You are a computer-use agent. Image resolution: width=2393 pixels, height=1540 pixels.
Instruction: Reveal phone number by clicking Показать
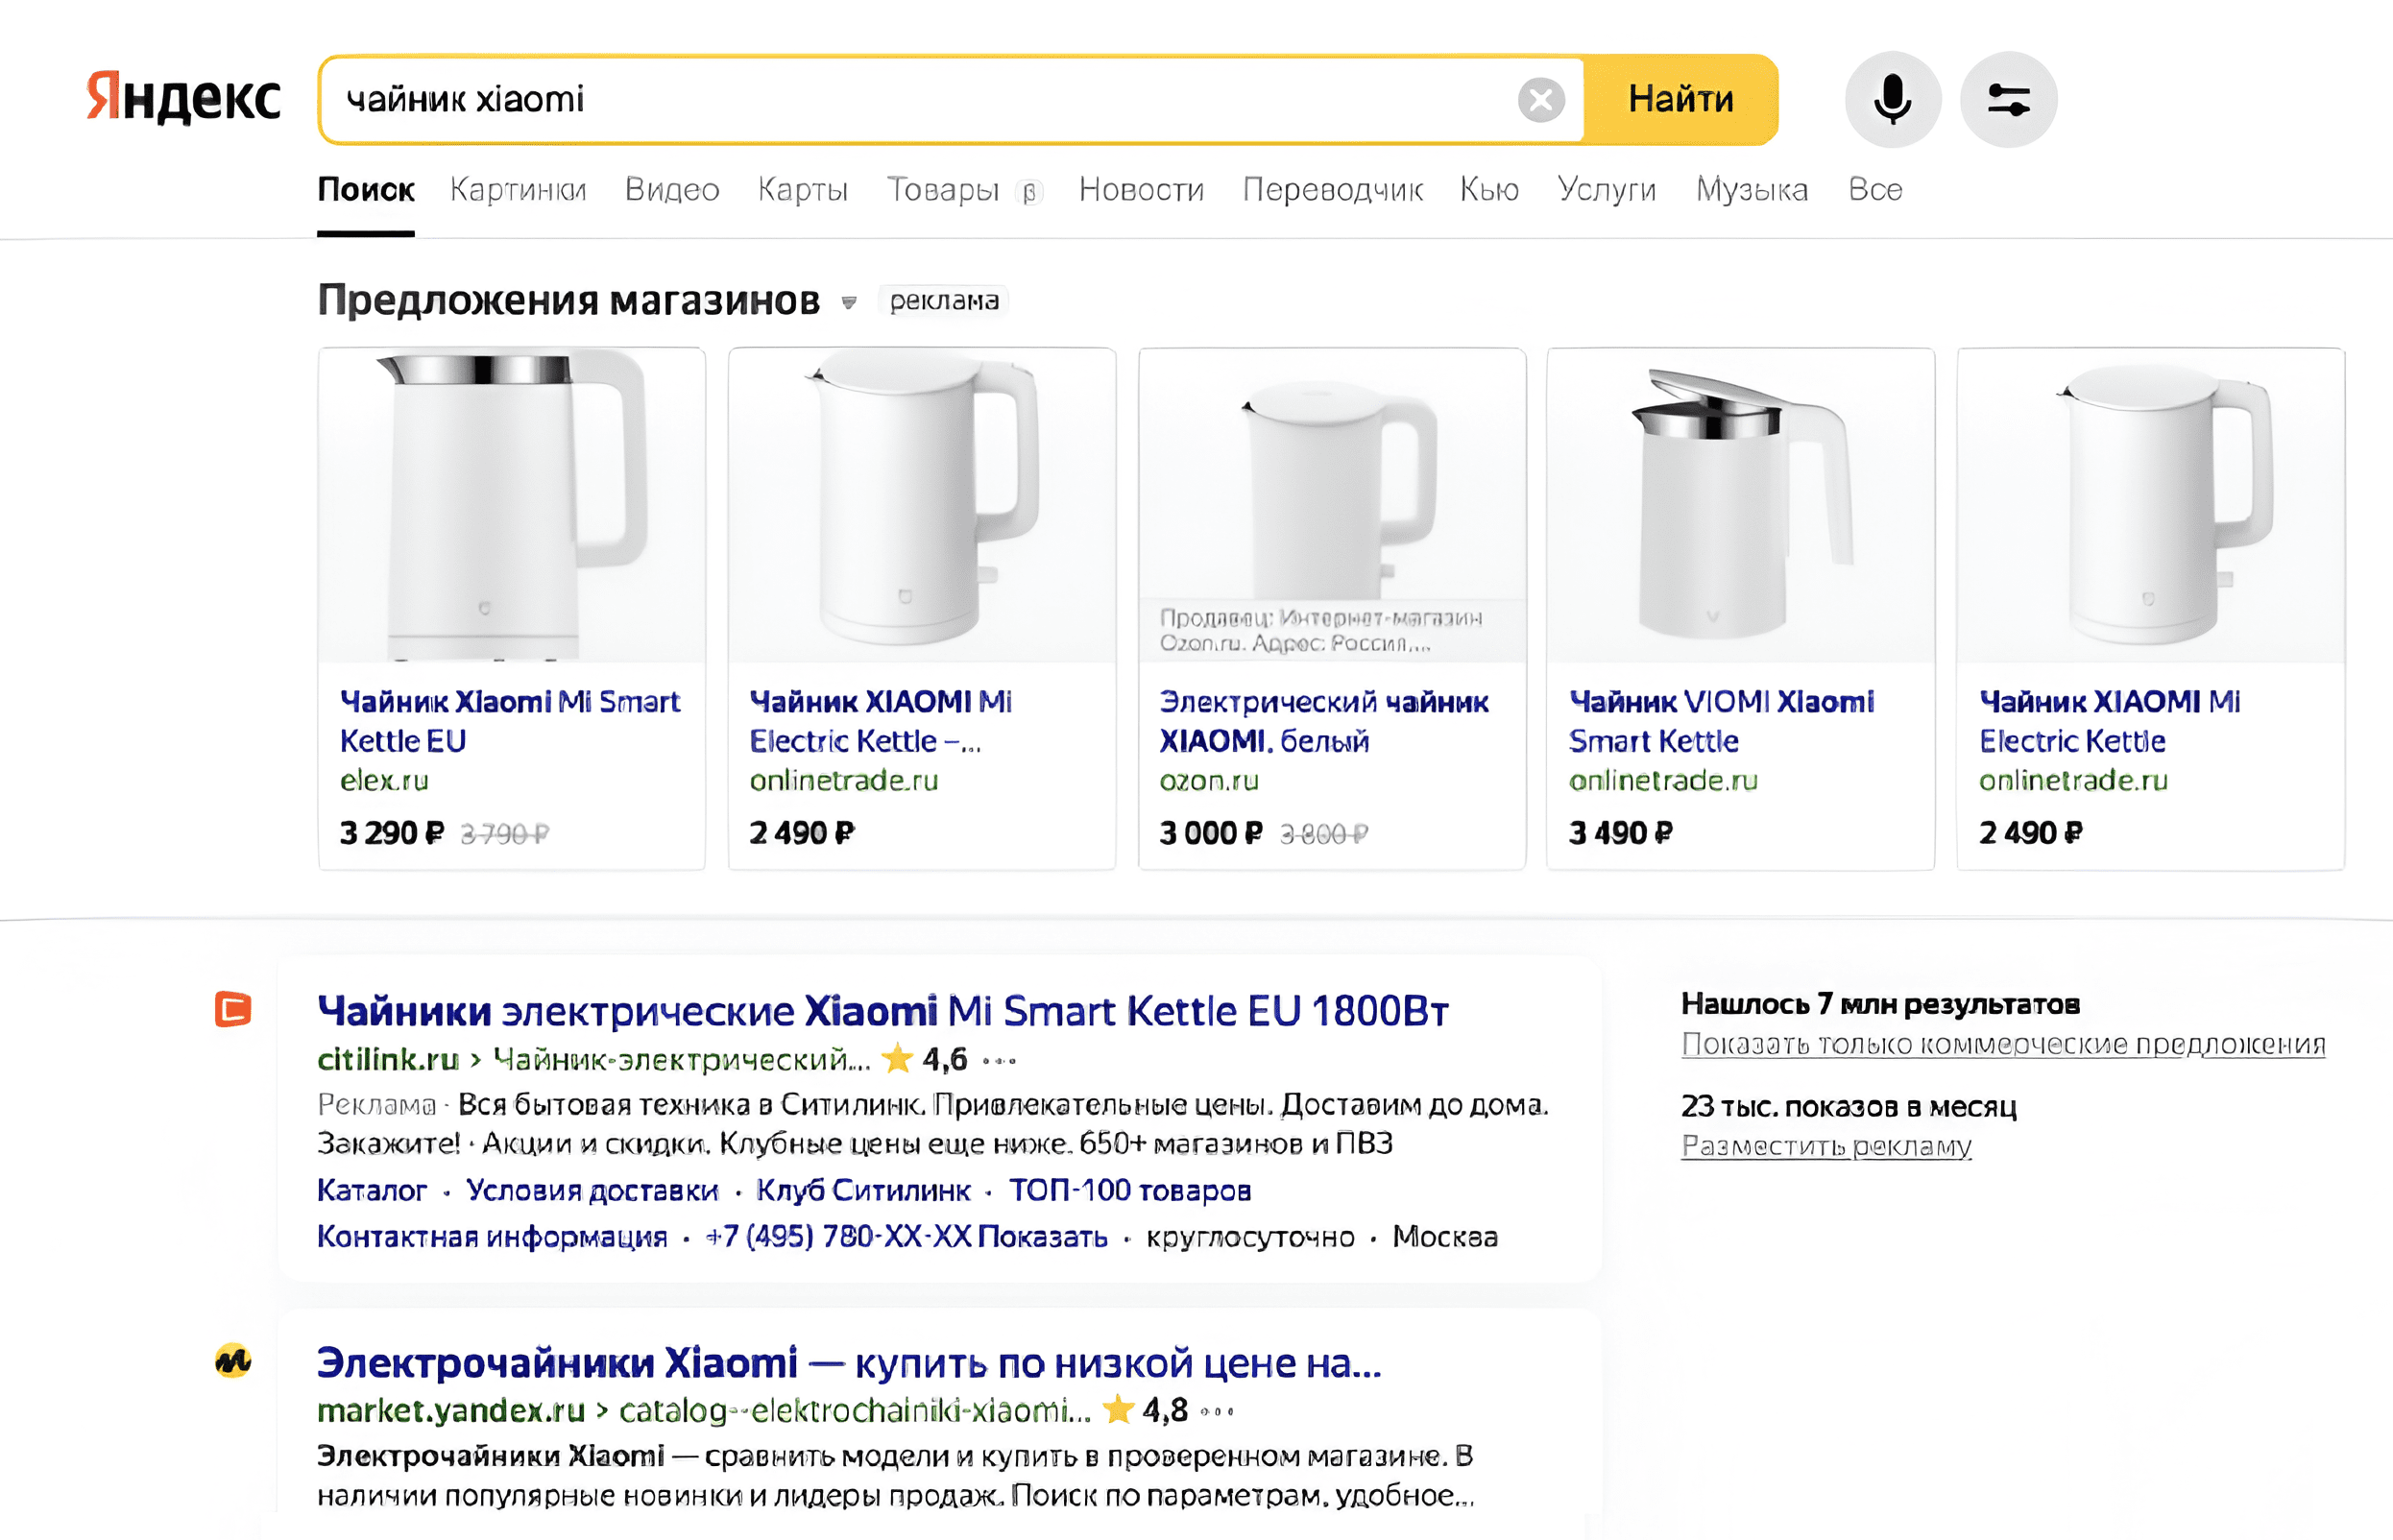pyautogui.click(x=1042, y=1237)
